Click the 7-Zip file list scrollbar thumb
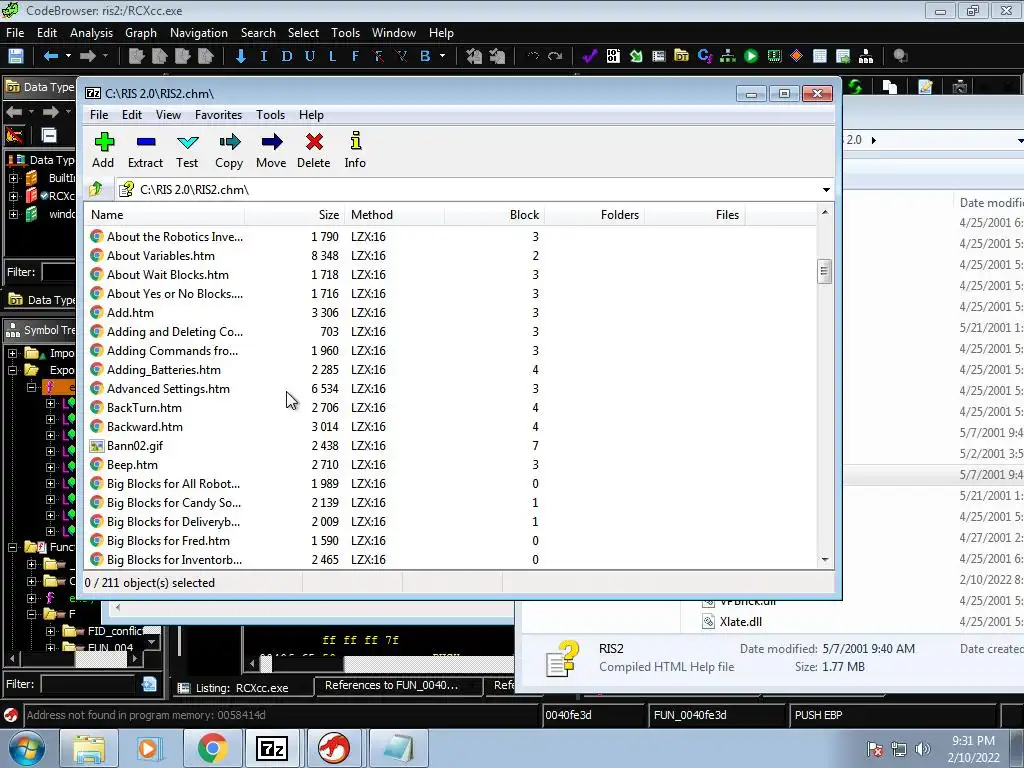 click(824, 271)
